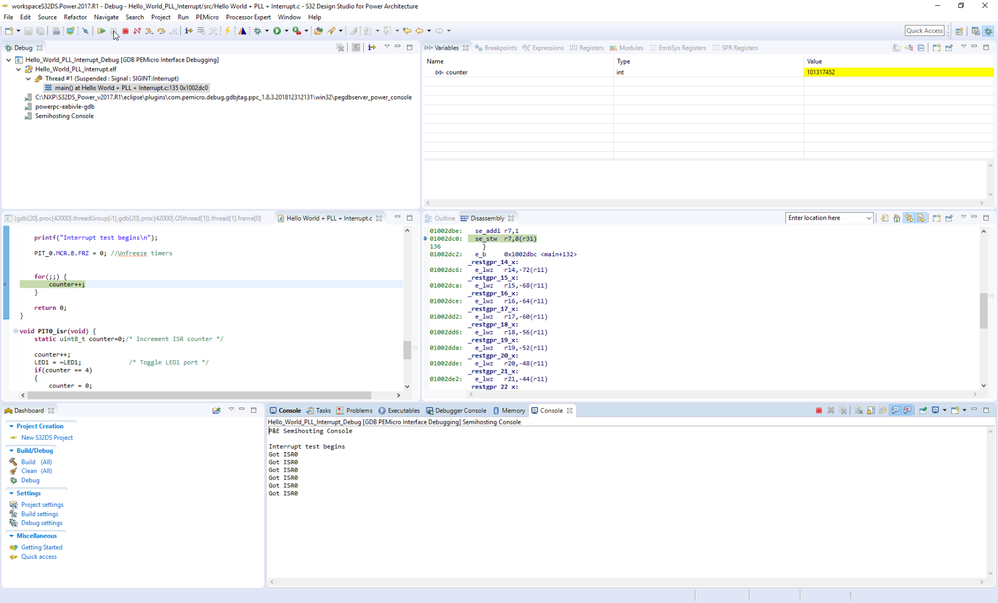Open the File menu
Image resolution: width=998 pixels, height=603 pixels.
pos(8,17)
